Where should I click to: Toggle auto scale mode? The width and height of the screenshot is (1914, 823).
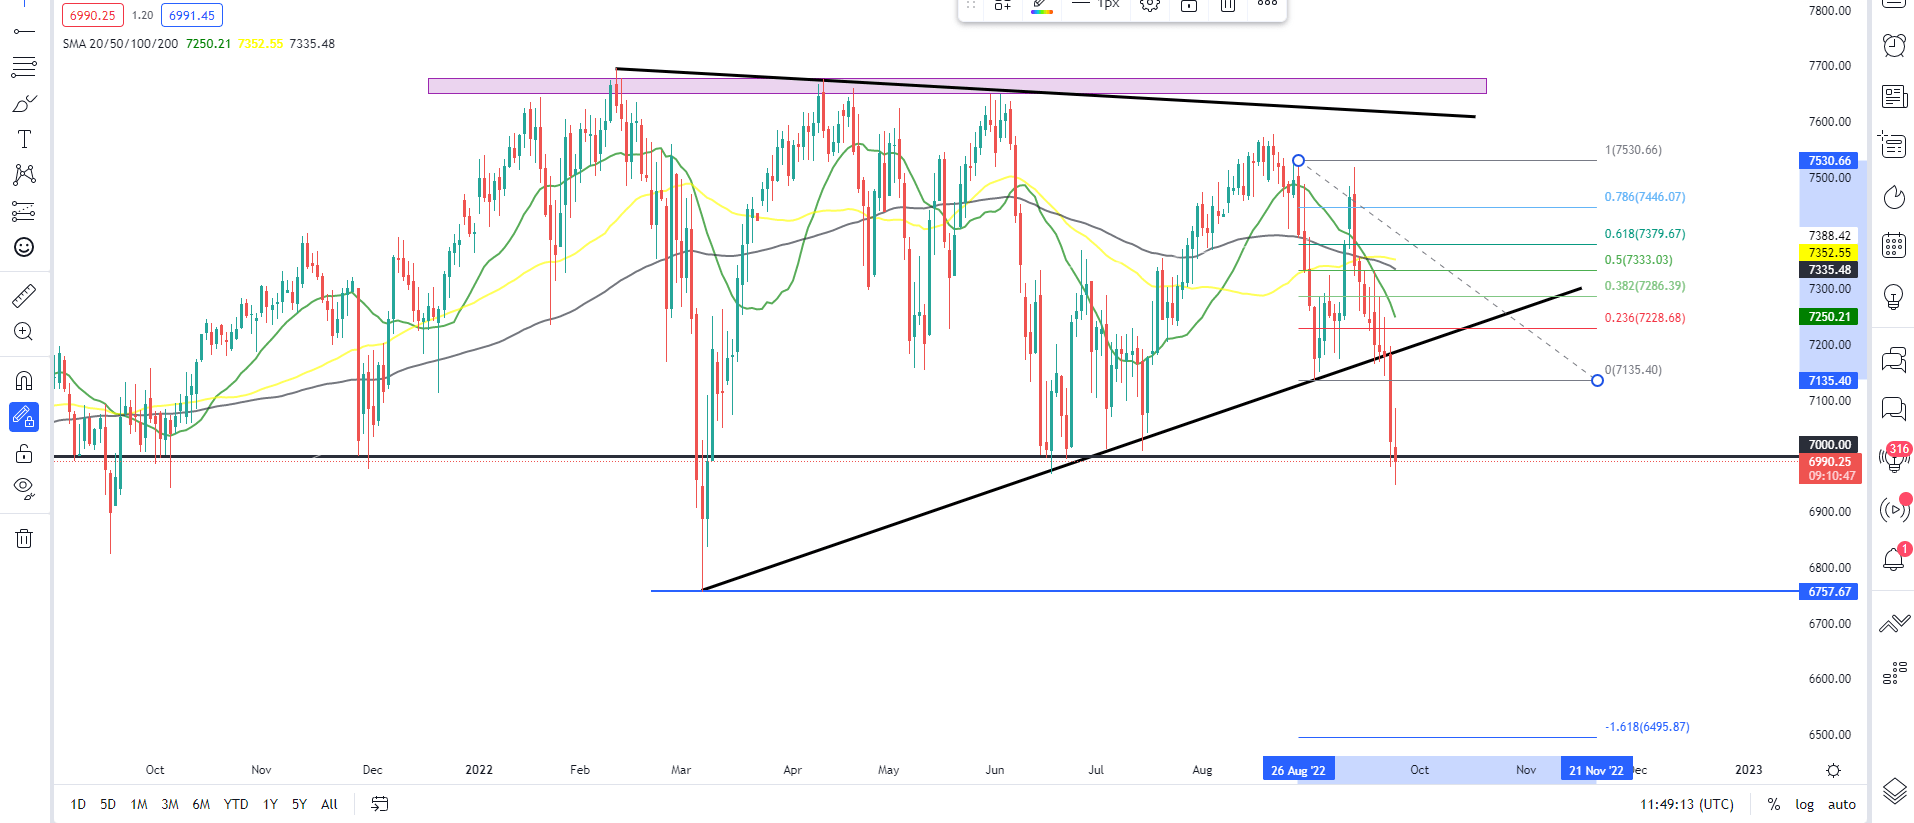(1841, 804)
